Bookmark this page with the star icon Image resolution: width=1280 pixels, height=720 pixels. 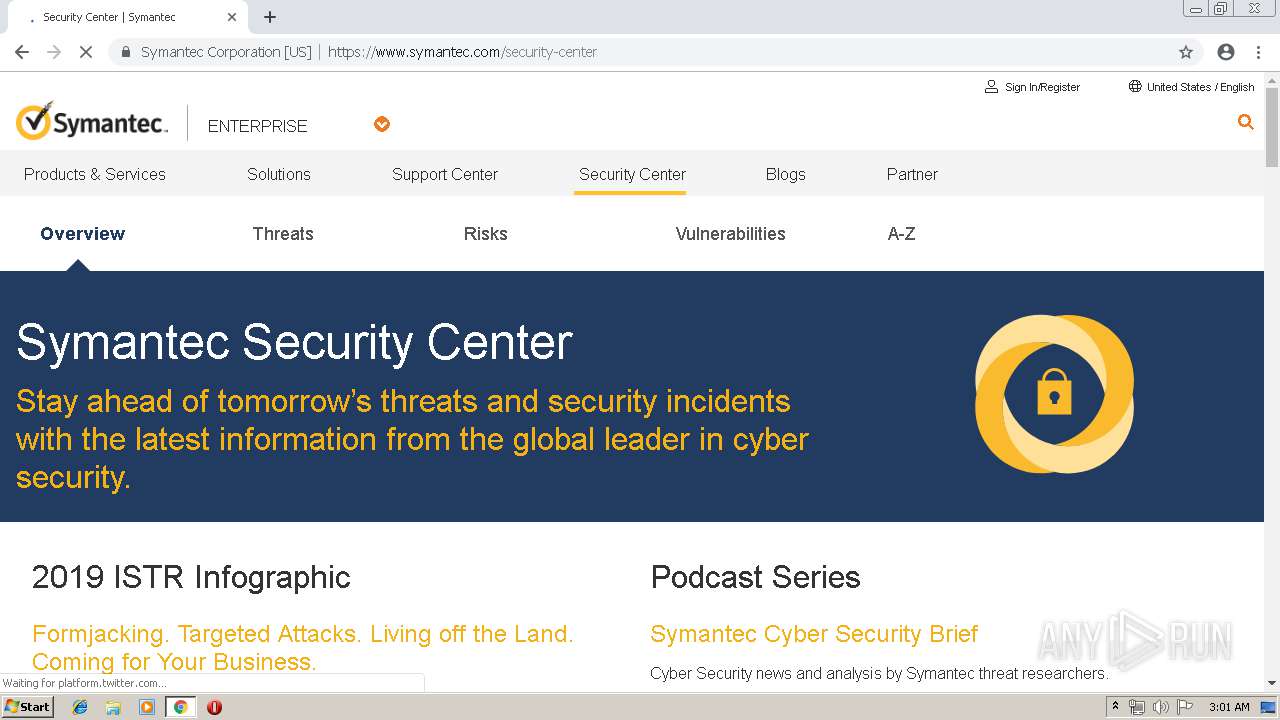pos(1186,52)
